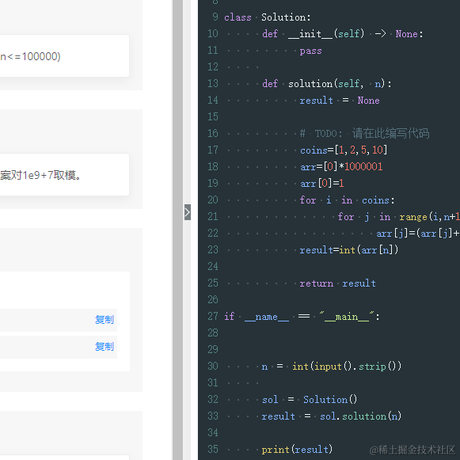Click the TODO comment on line 16
The width and height of the screenshot is (460, 460).
coord(364,133)
